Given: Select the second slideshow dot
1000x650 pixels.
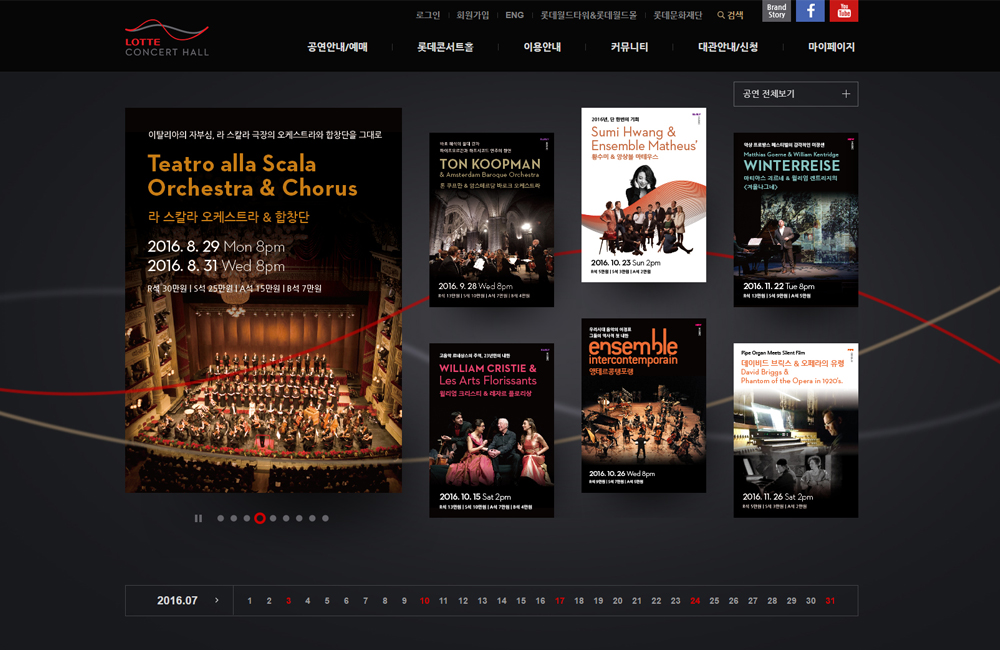Looking at the screenshot, I should coord(233,519).
